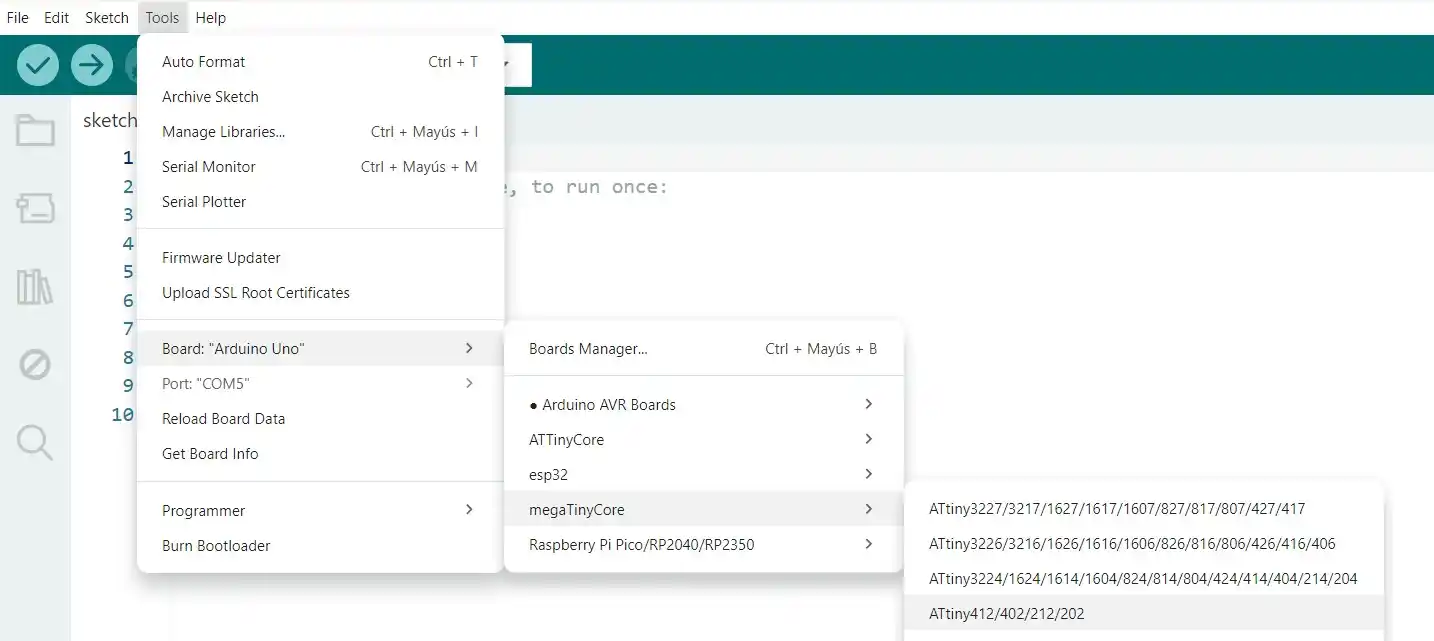The width and height of the screenshot is (1434, 641).
Task: Select ATtiny3224/1624/1614/1604 board group
Action: (1144, 579)
